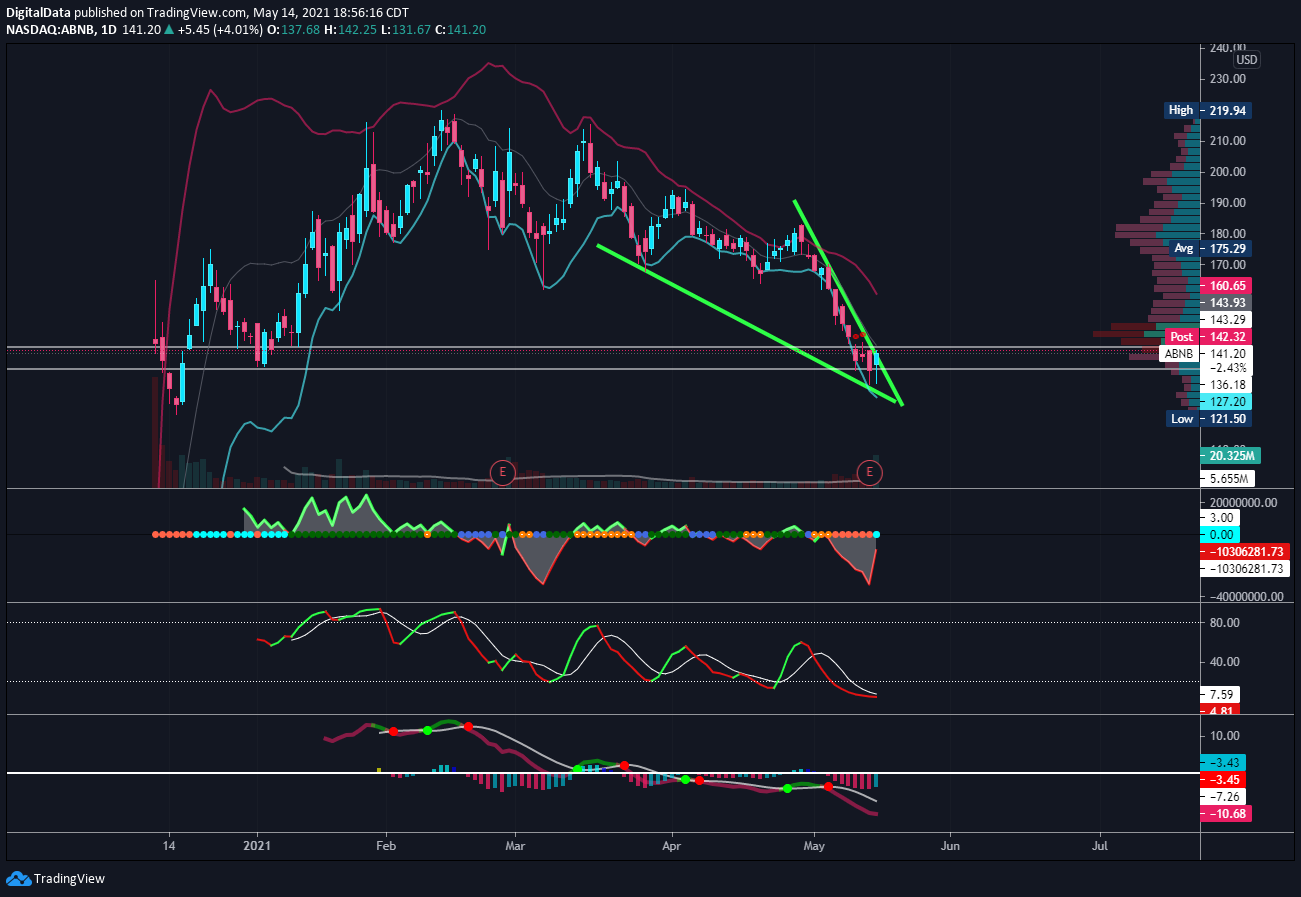Click the pink -10.68 MACD label
The width and height of the screenshot is (1301, 897).
tap(1225, 814)
